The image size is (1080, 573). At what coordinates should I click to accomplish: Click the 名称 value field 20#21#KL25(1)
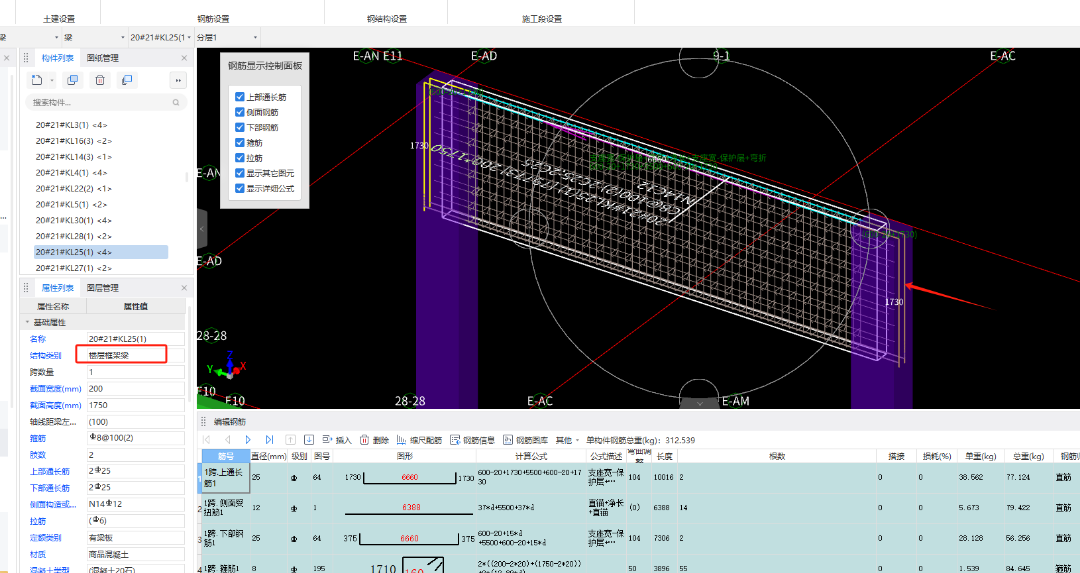click(x=136, y=339)
